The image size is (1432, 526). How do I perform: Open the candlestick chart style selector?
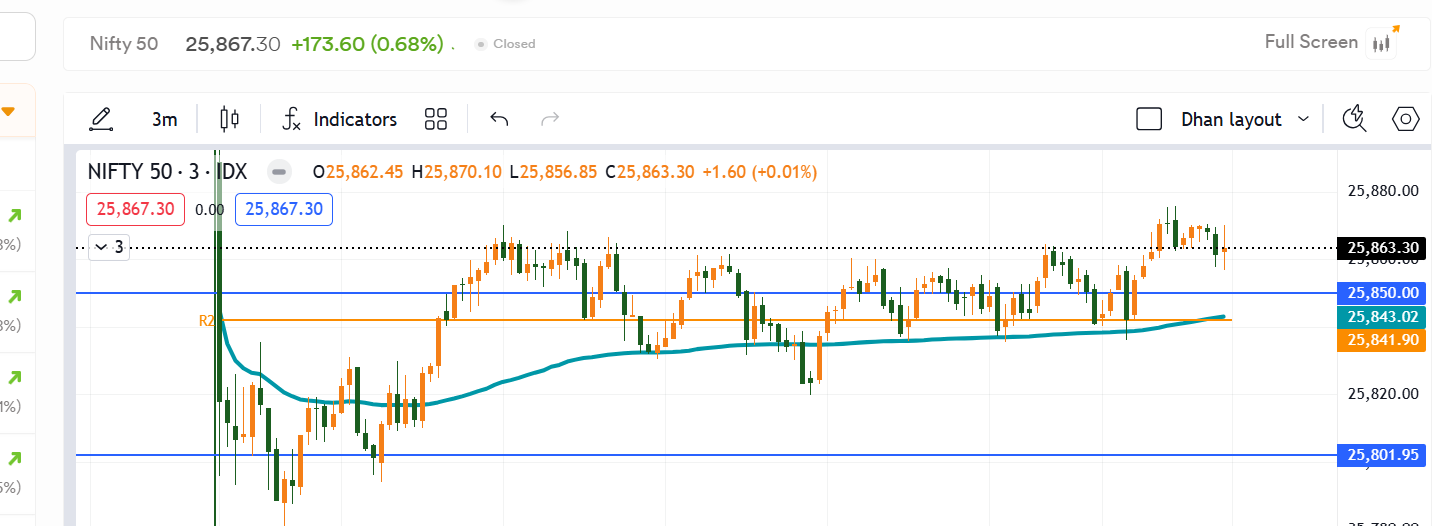pos(229,120)
